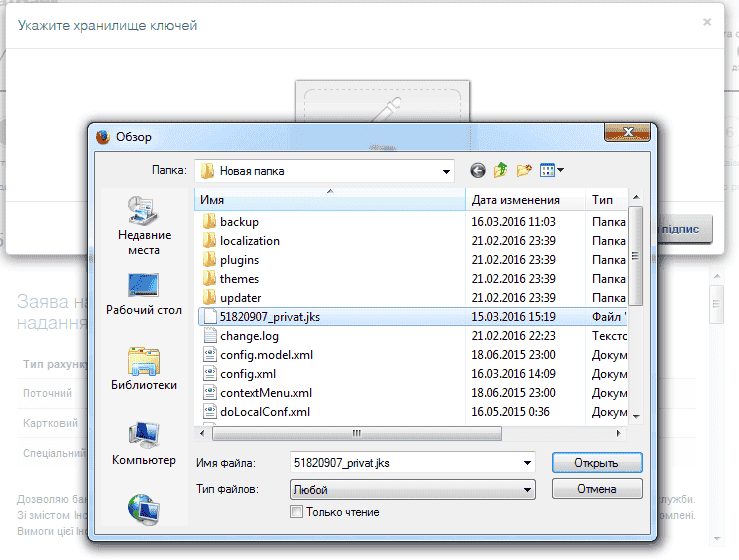The height and width of the screenshot is (560, 739).
Task: Select the 51820907_privat.jks file
Action: pos(270,316)
